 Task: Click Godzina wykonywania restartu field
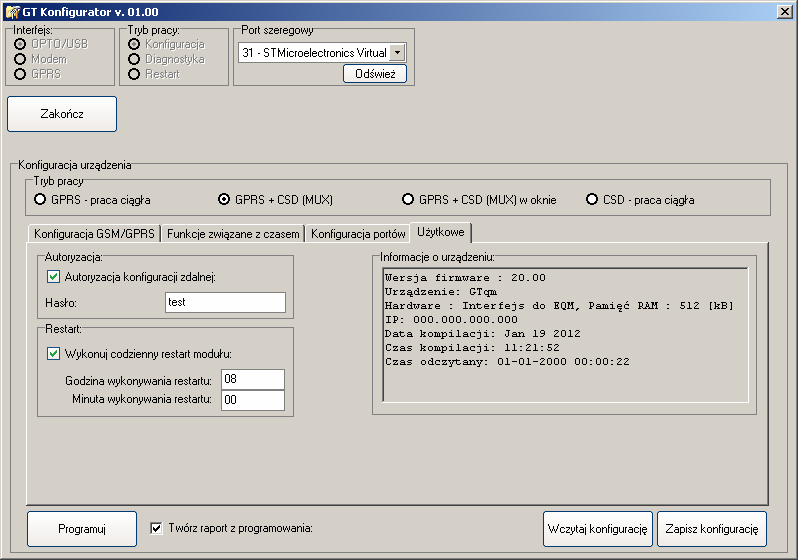coord(253,379)
